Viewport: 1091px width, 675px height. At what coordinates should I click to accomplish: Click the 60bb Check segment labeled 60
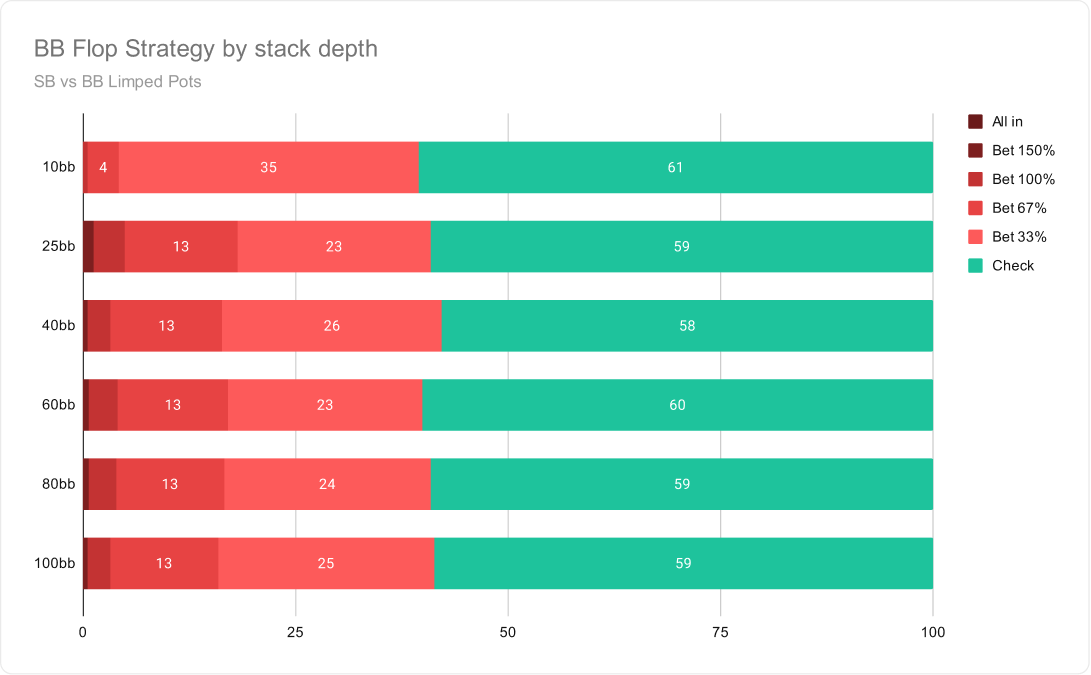(x=678, y=405)
